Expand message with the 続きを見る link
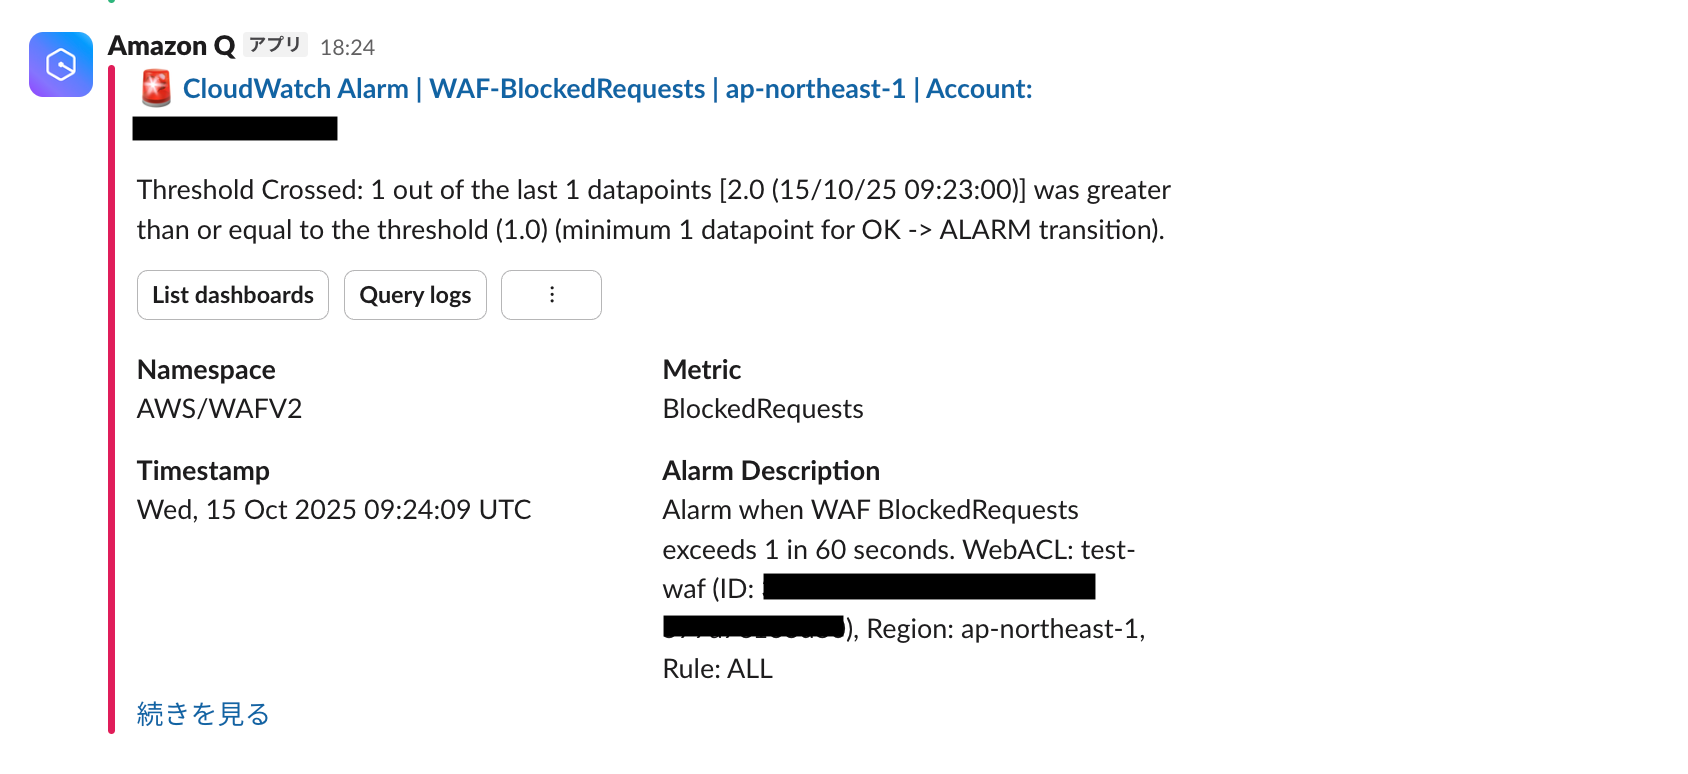 pos(203,714)
